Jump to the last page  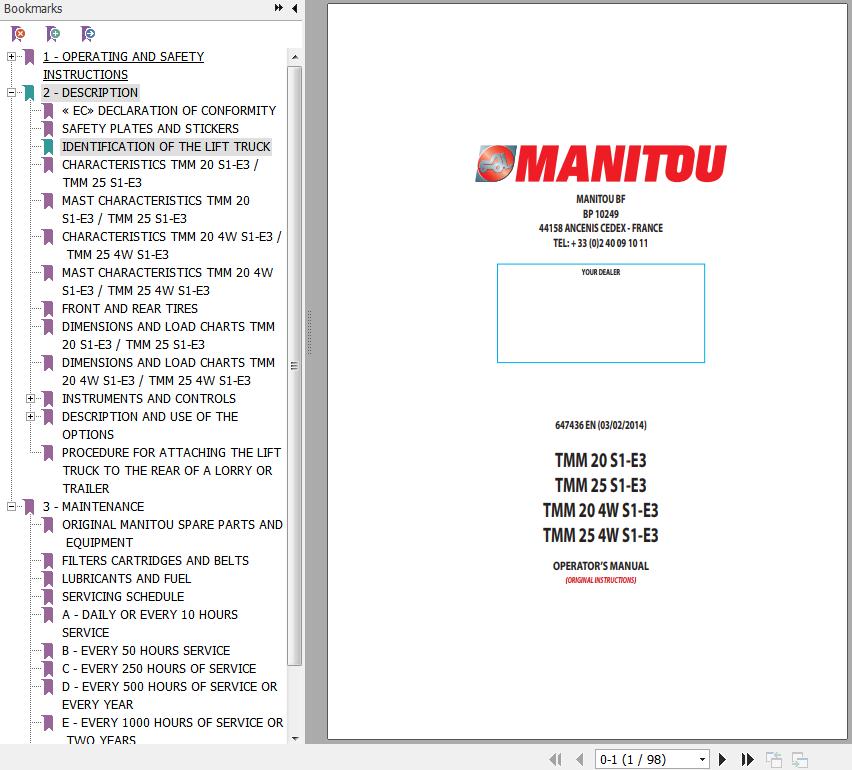point(748,759)
